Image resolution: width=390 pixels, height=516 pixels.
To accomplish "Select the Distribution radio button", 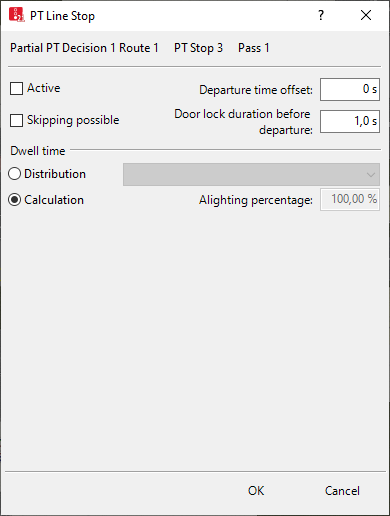I will (15, 174).
